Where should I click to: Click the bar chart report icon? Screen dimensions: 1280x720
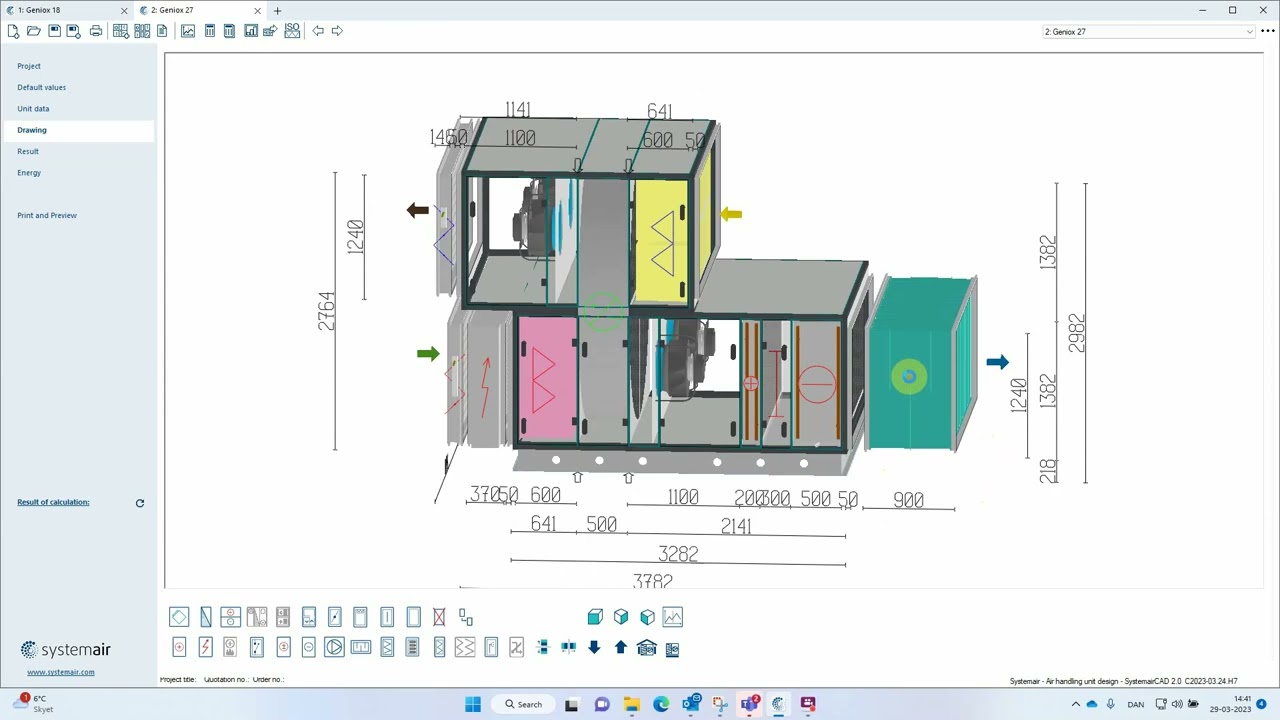click(x=251, y=31)
